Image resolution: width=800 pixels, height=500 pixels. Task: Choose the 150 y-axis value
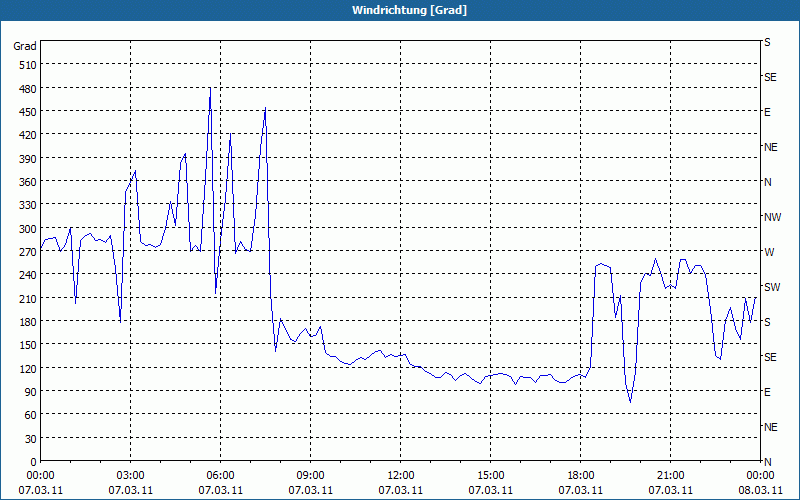pos(28,345)
